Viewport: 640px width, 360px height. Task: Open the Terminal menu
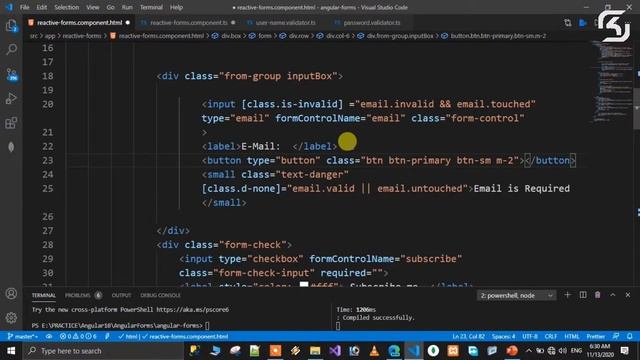click(x=151, y=7)
